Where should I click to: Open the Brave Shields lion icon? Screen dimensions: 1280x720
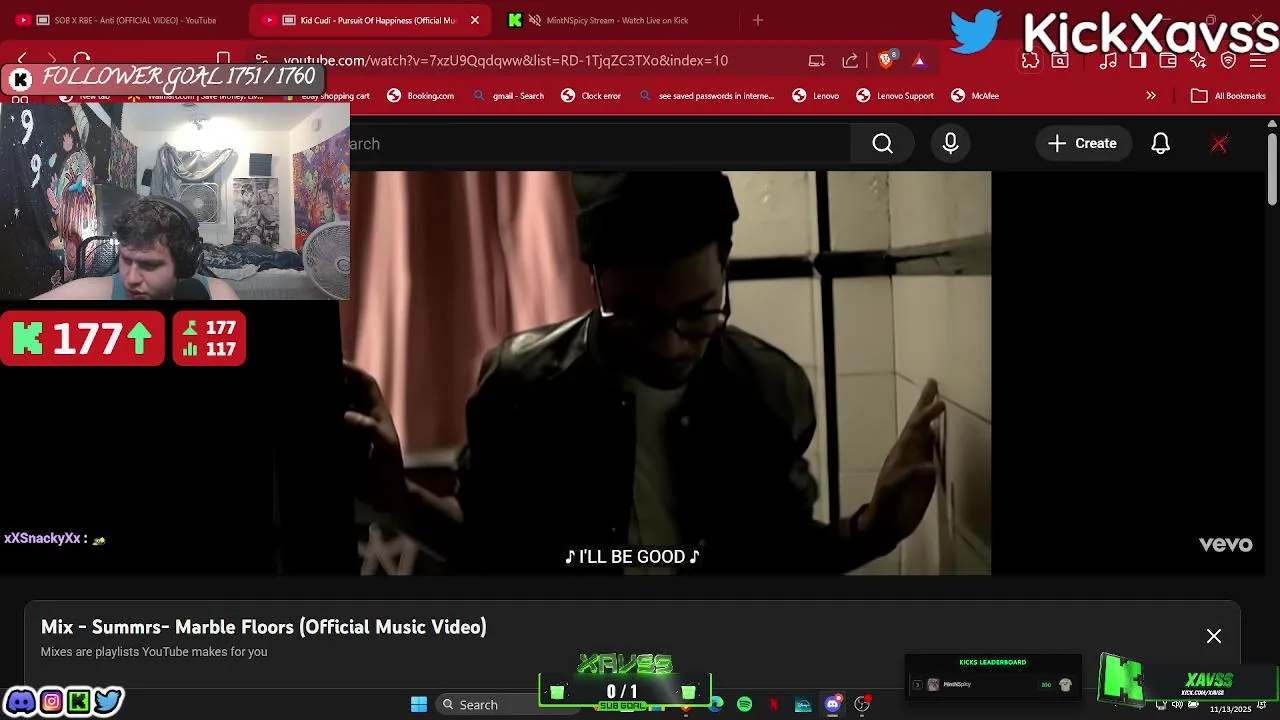pos(886,60)
